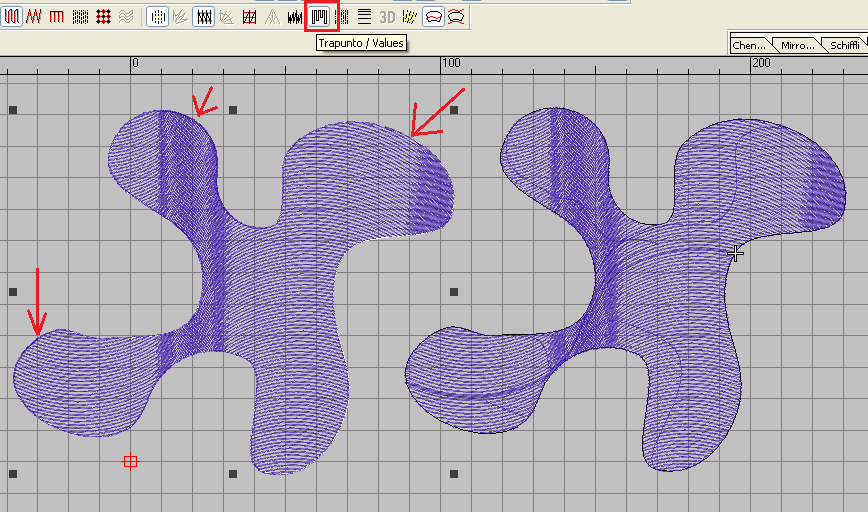Click the crossed-out red oval icon

[x=456, y=16]
